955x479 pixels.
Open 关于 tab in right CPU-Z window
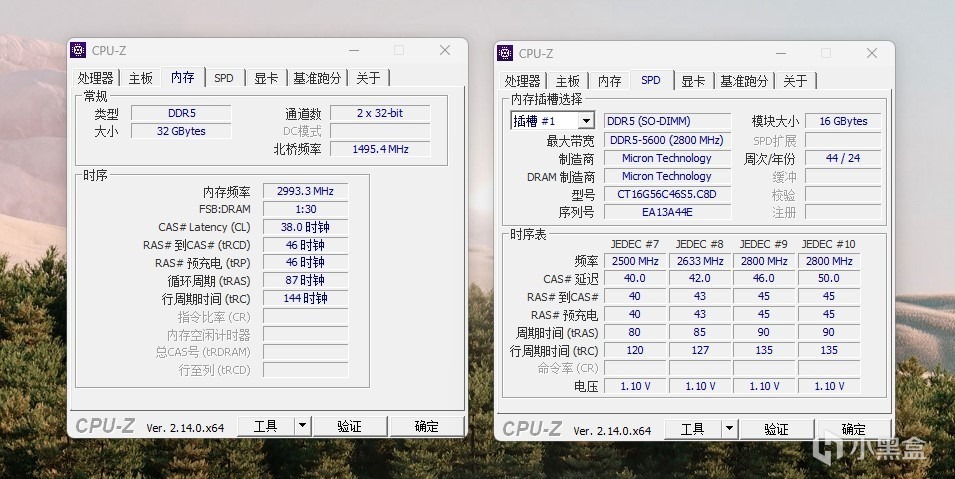795,81
